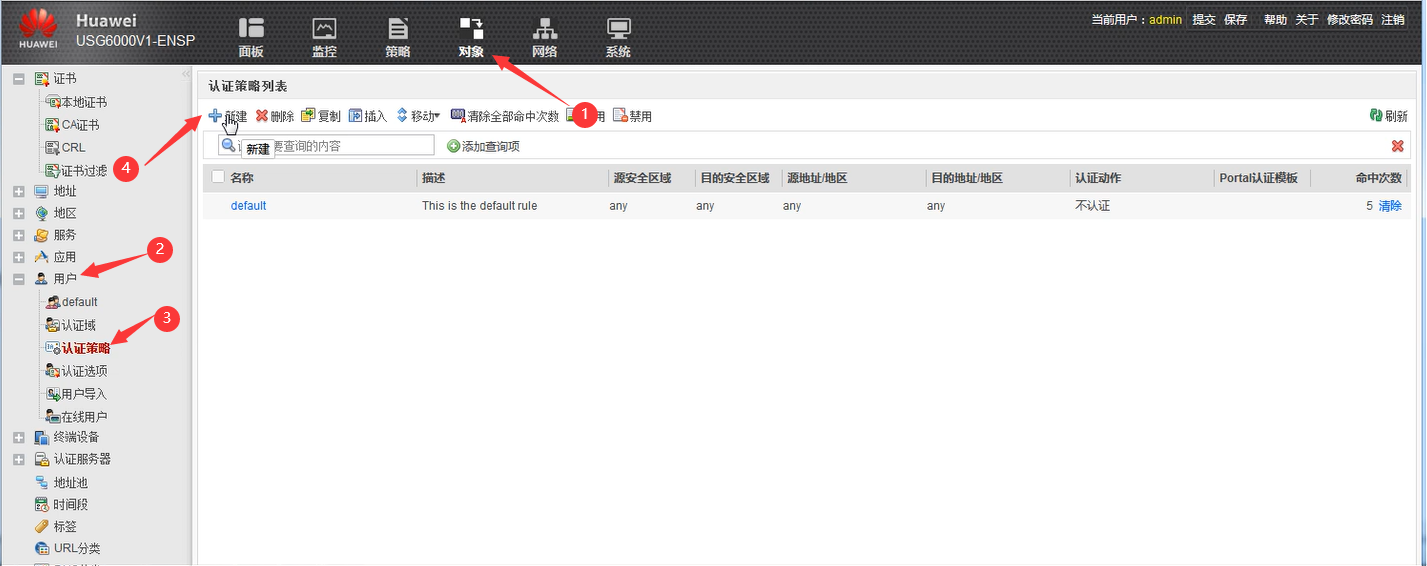The image size is (1427, 566).
Task: Open the 策略 policy tab
Action: [398, 38]
